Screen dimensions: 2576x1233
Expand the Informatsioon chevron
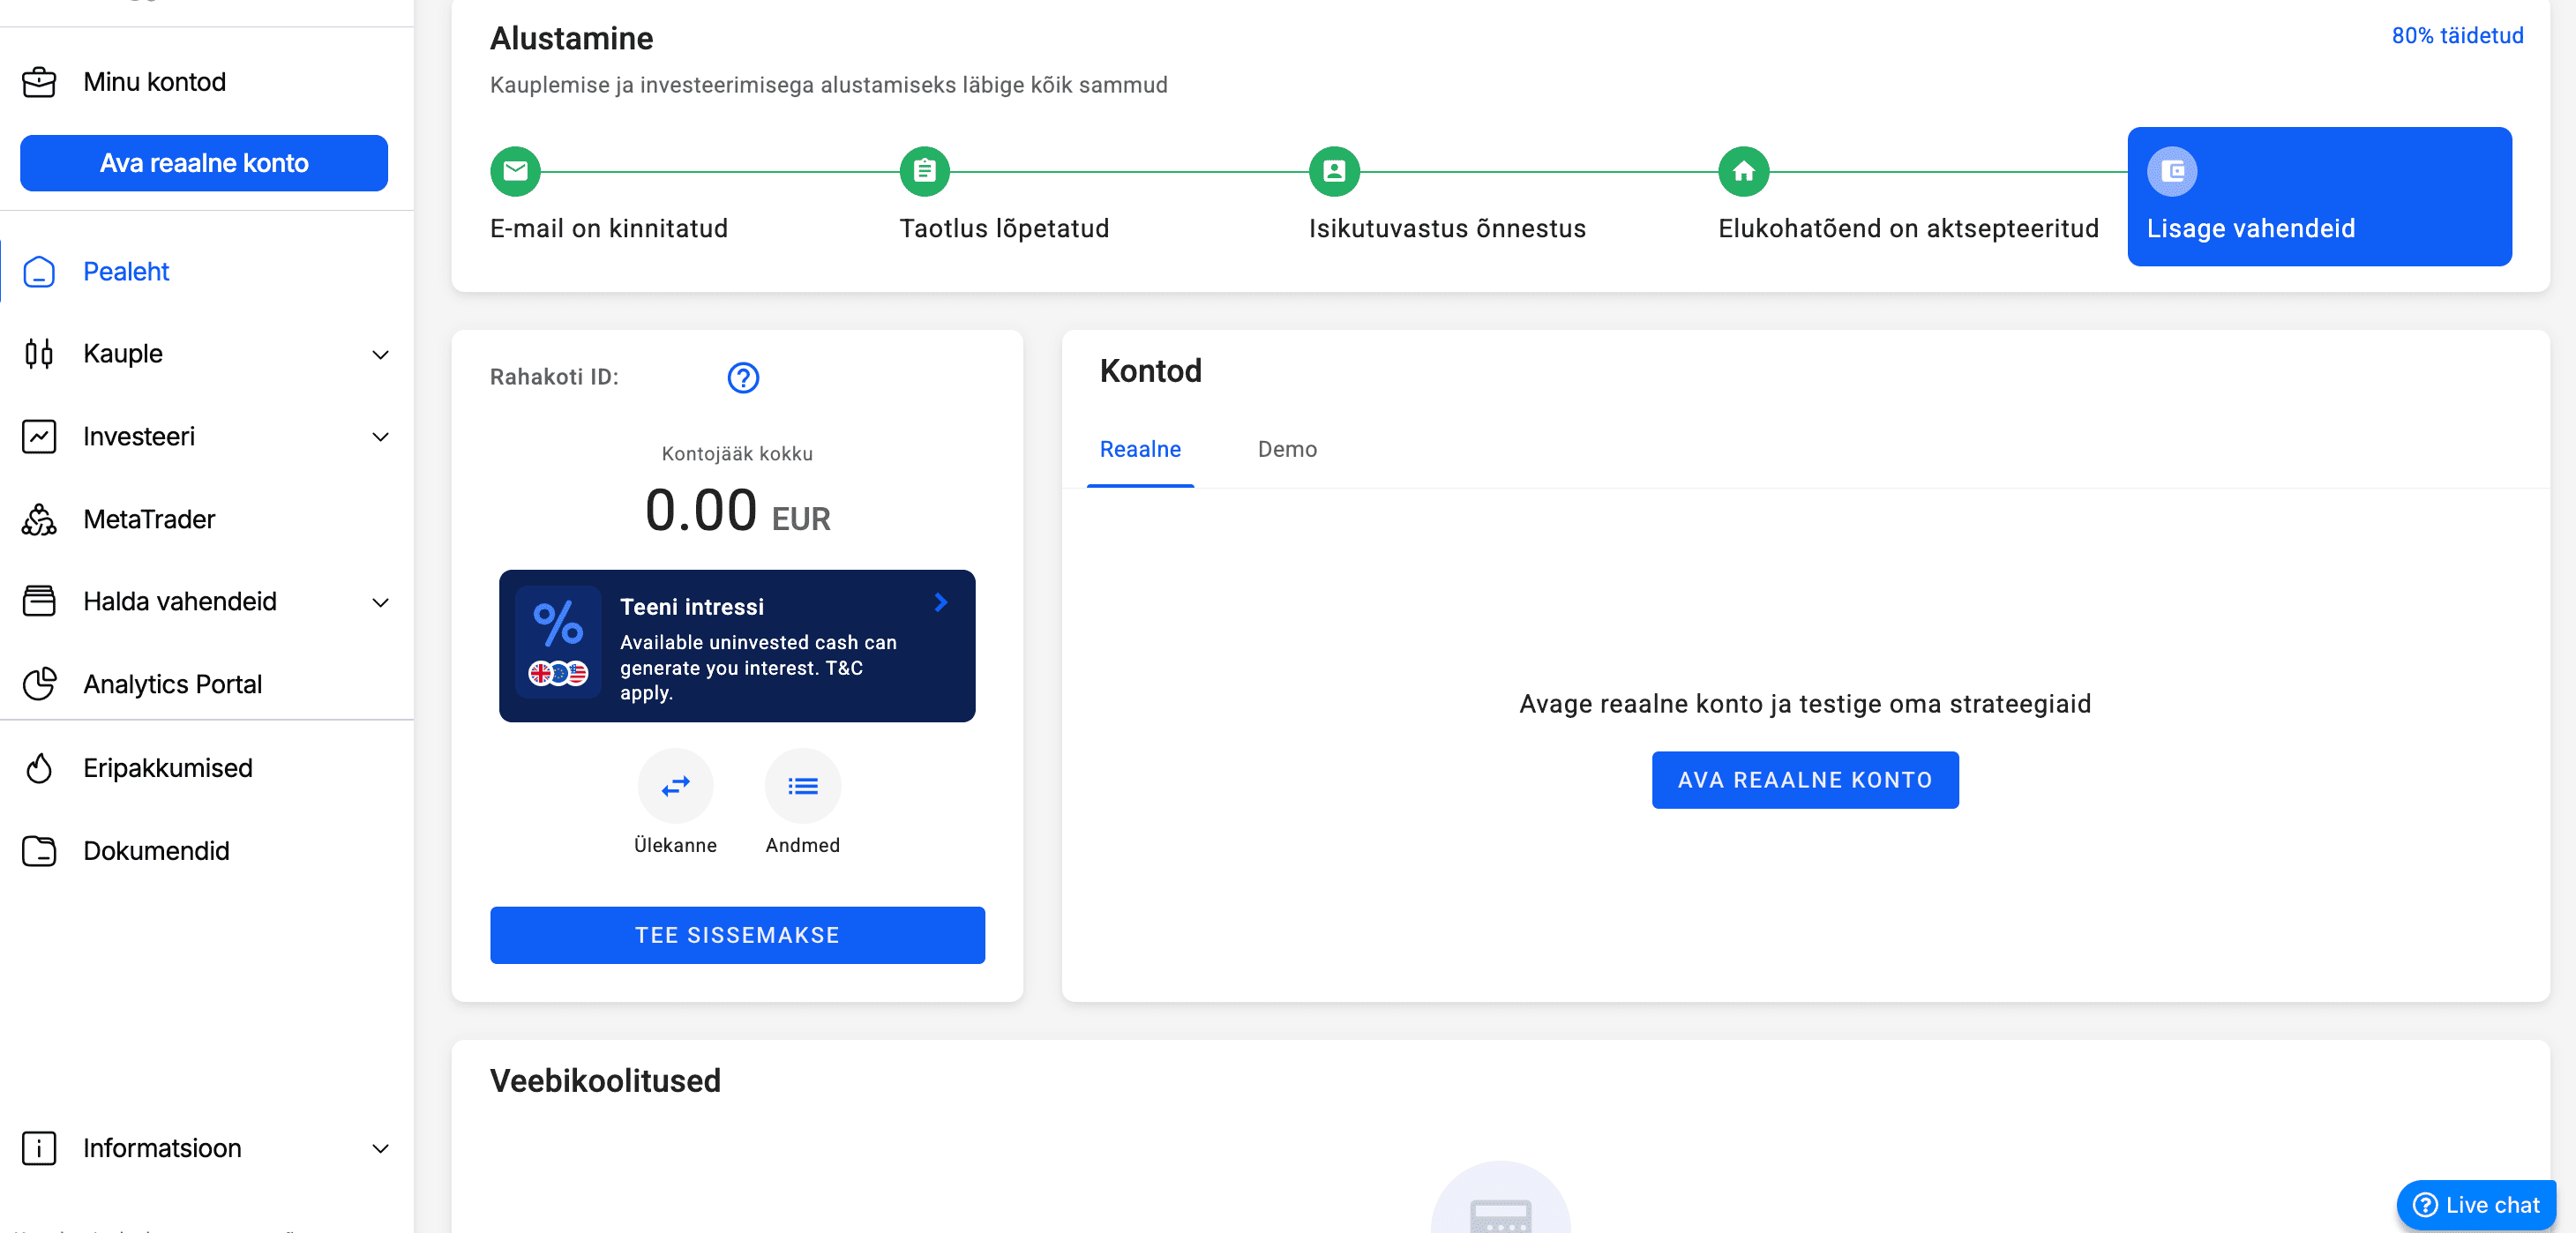380,1148
